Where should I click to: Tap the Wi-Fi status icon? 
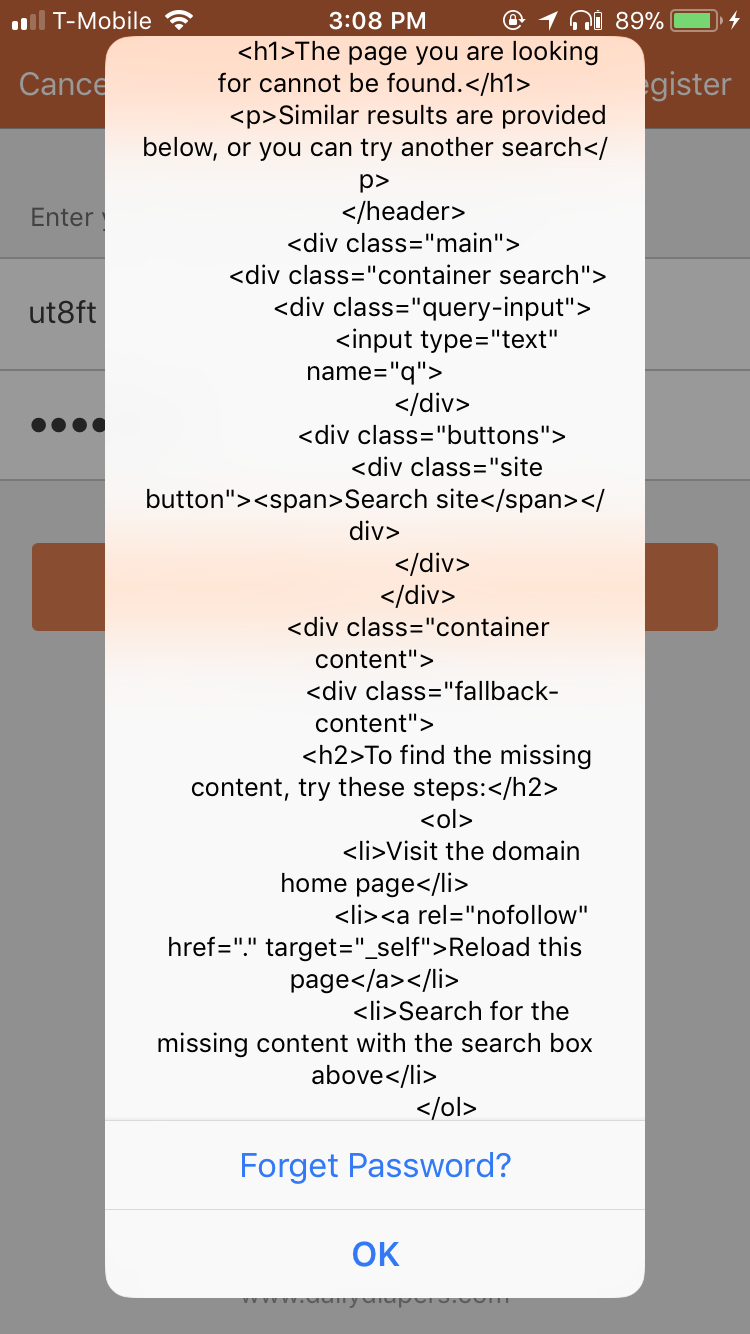tap(180, 20)
